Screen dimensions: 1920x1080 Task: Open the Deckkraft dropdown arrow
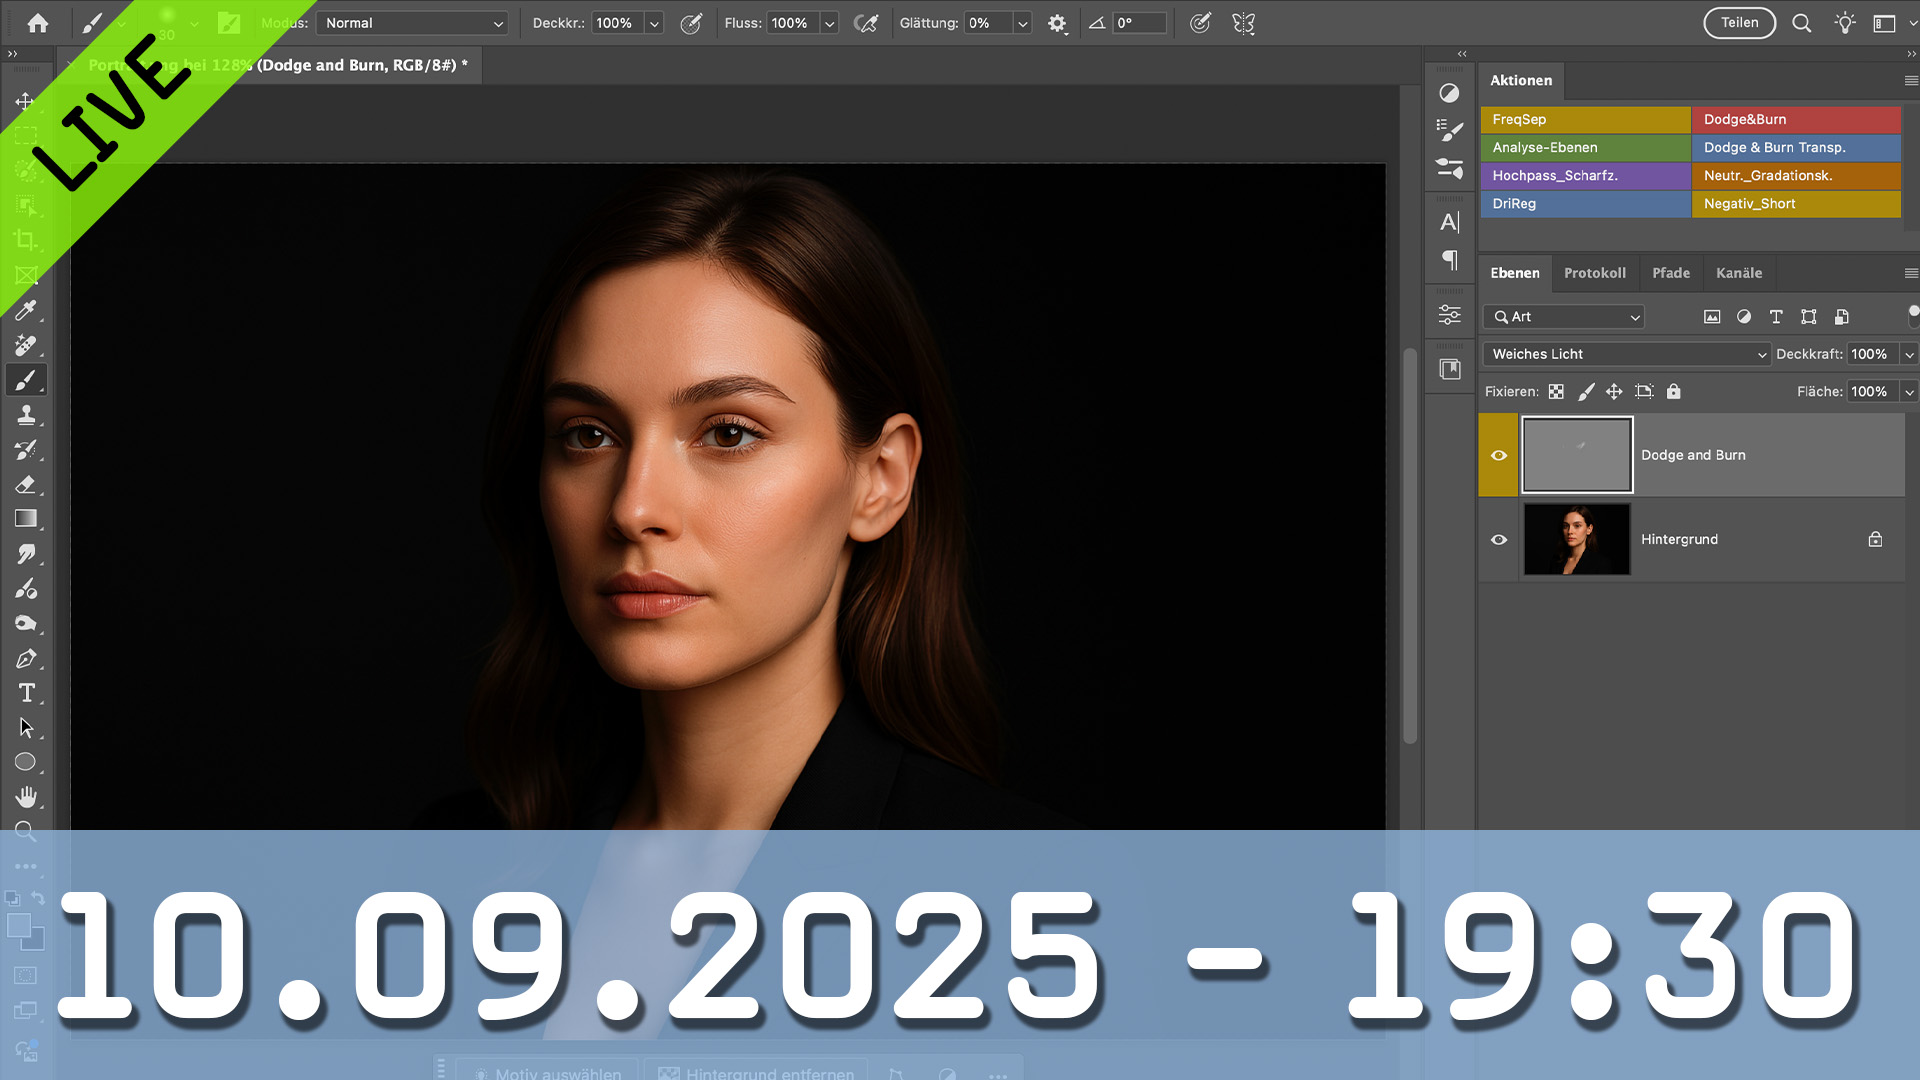point(1908,354)
